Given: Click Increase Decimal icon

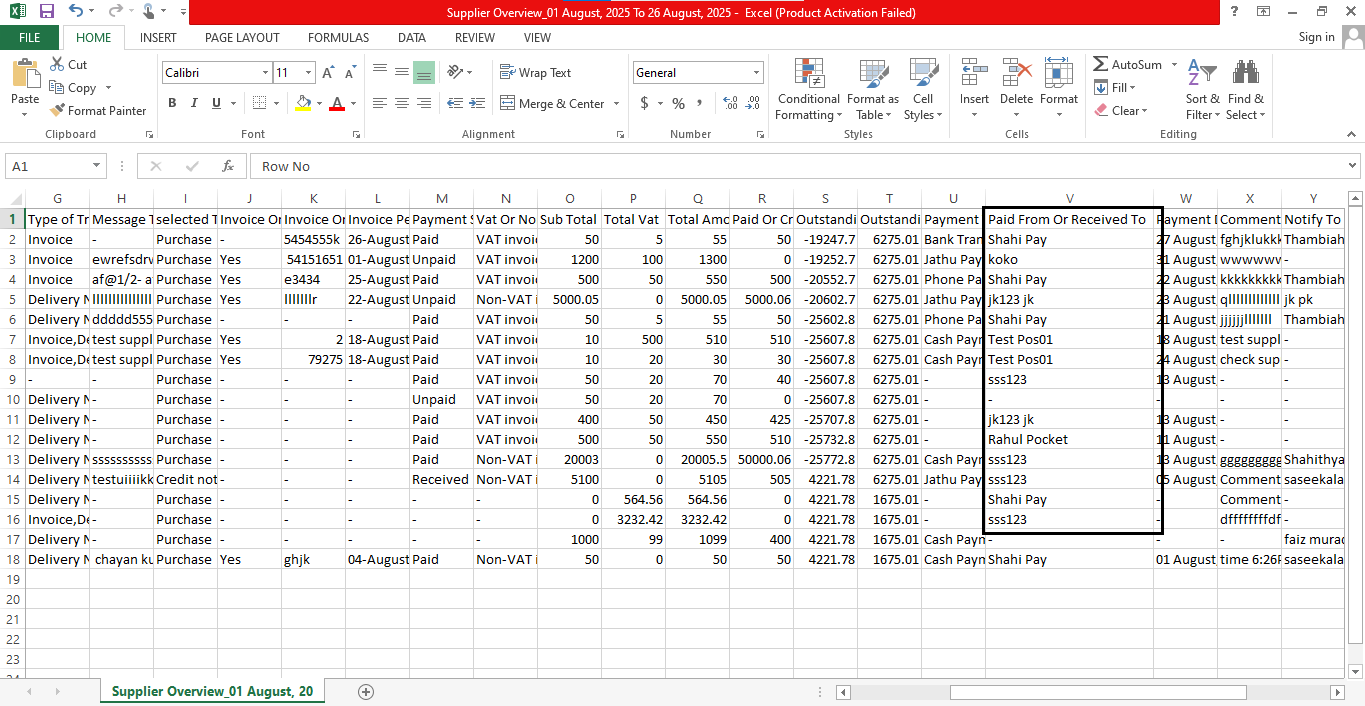Looking at the screenshot, I should click(x=729, y=103).
